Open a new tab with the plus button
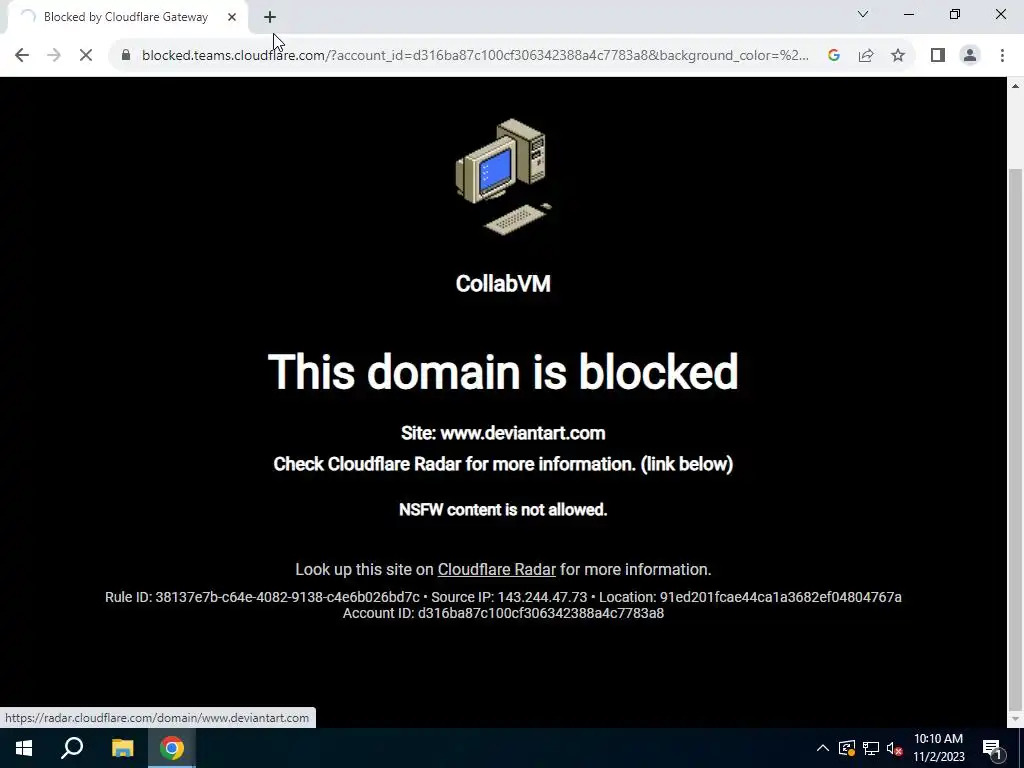This screenshot has height=768, width=1024. click(x=270, y=17)
